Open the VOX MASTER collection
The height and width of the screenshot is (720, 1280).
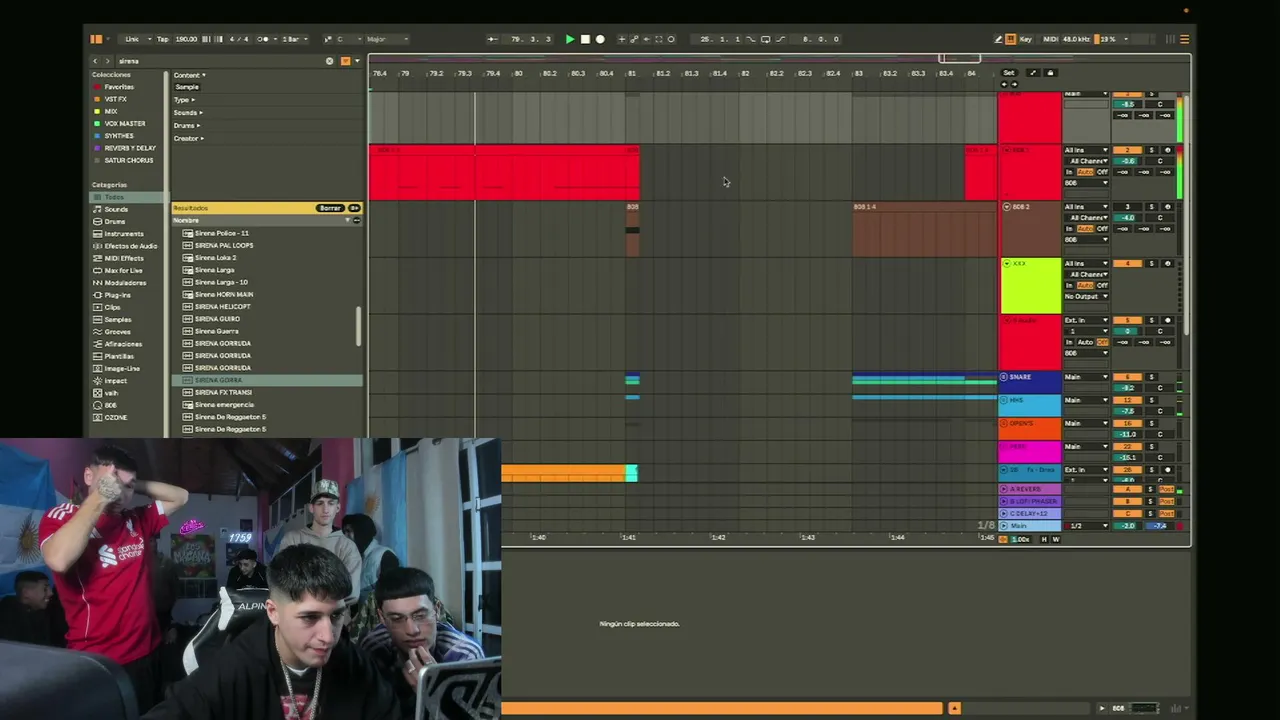click(x=125, y=124)
